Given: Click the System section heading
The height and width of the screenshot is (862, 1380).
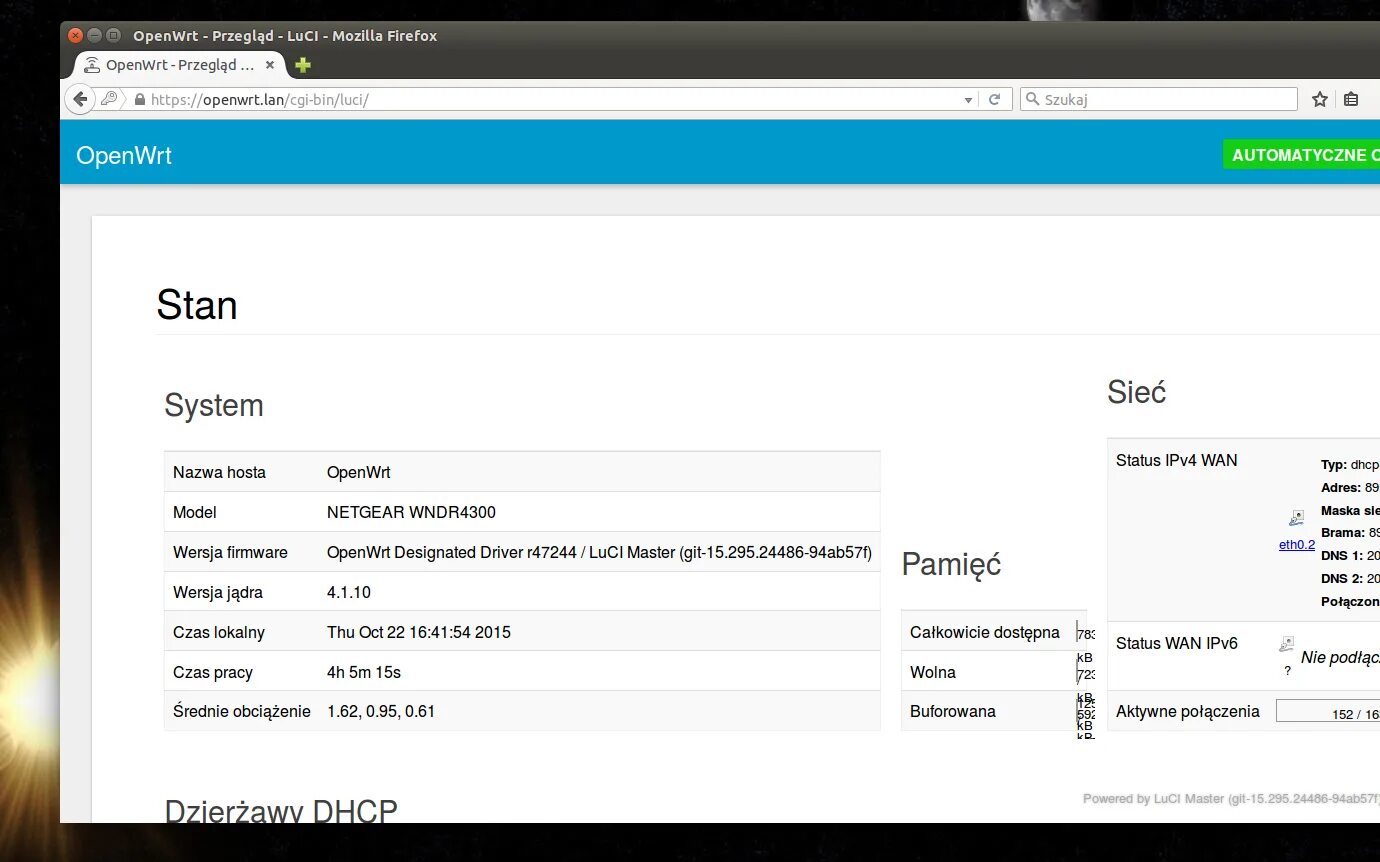Looking at the screenshot, I should (x=214, y=405).
